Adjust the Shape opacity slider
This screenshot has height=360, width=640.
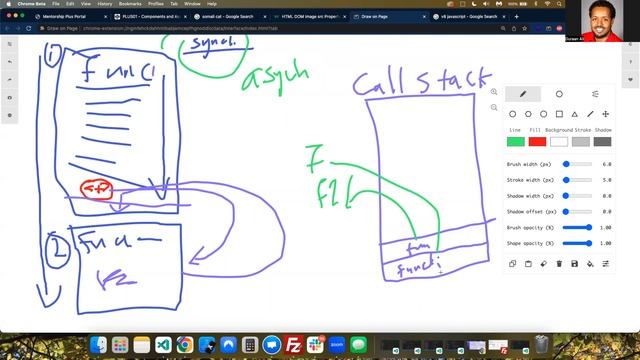577,243
